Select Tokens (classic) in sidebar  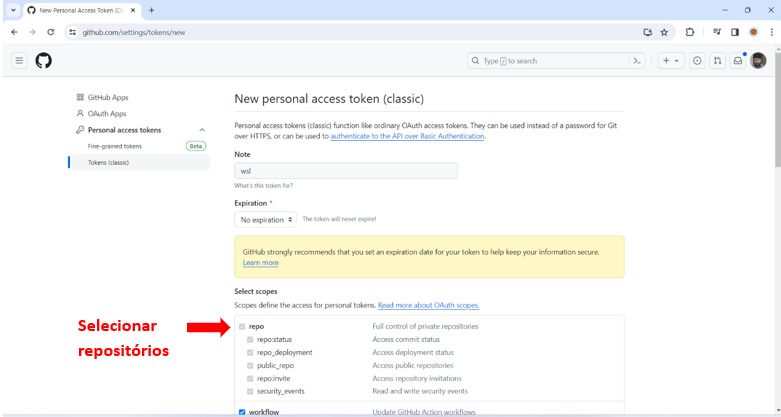141,162
